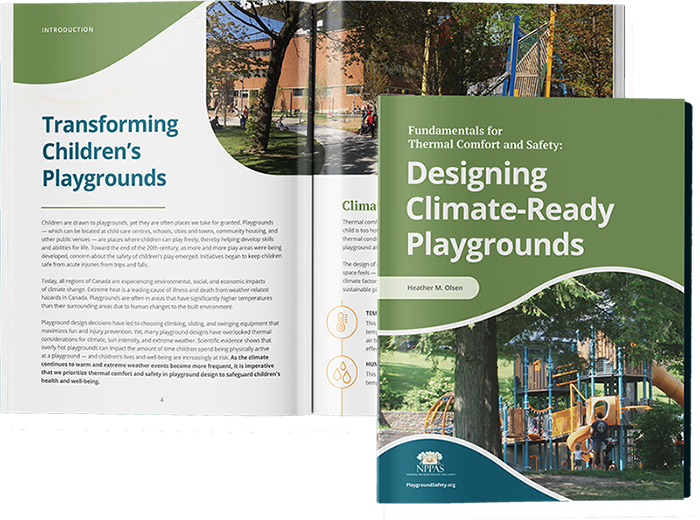Click the partially hidden Clima heading
This screenshot has width=700, height=520.
point(359,206)
